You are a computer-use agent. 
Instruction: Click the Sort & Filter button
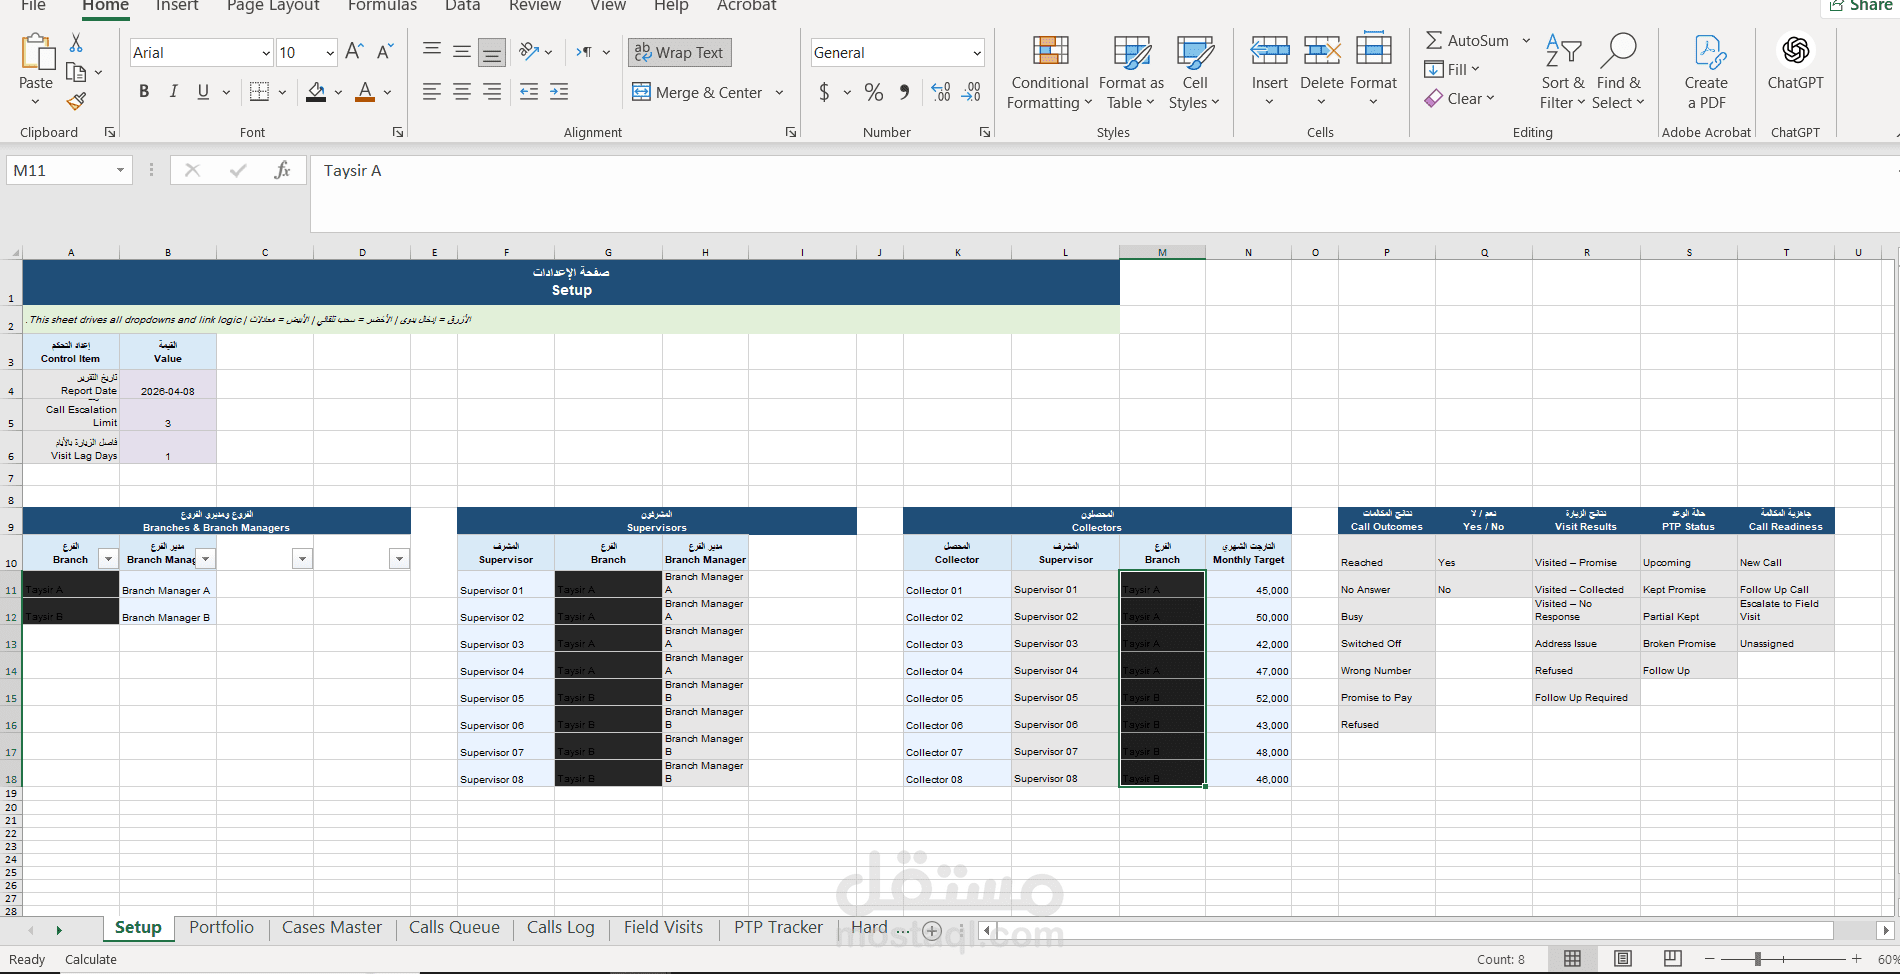pyautogui.click(x=1563, y=72)
